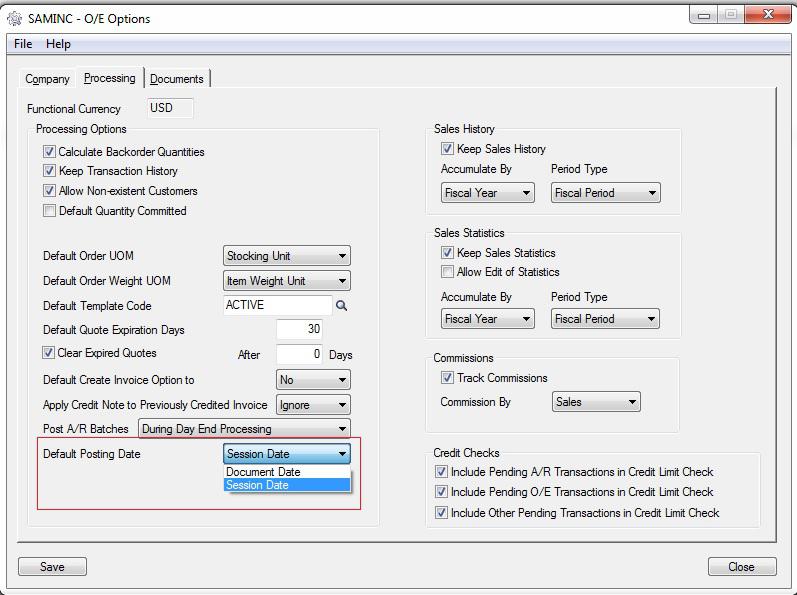797x595 pixels.
Task: Expand Post A/R Batches dropdown
Action: point(244,429)
